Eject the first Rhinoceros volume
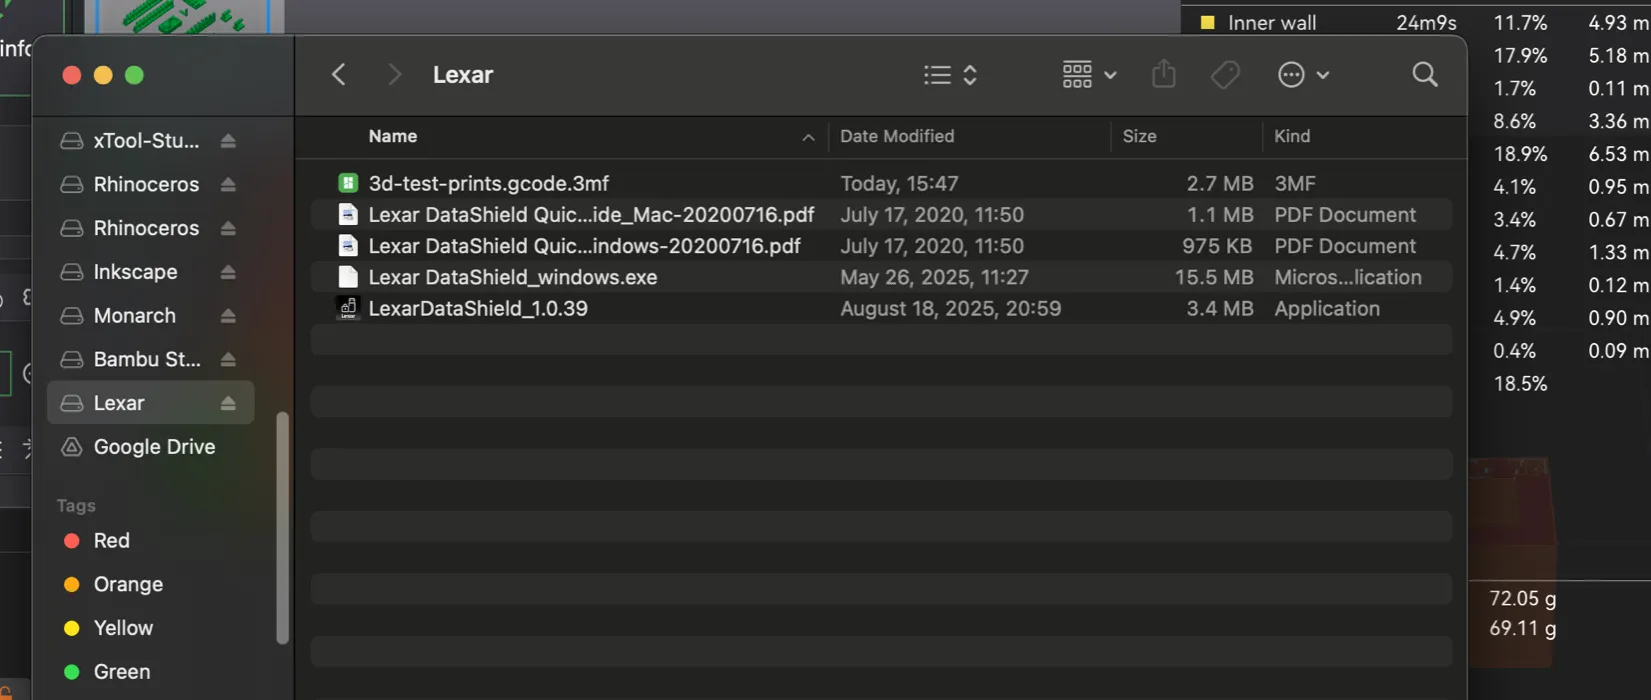The height and width of the screenshot is (700, 1651). click(228, 185)
